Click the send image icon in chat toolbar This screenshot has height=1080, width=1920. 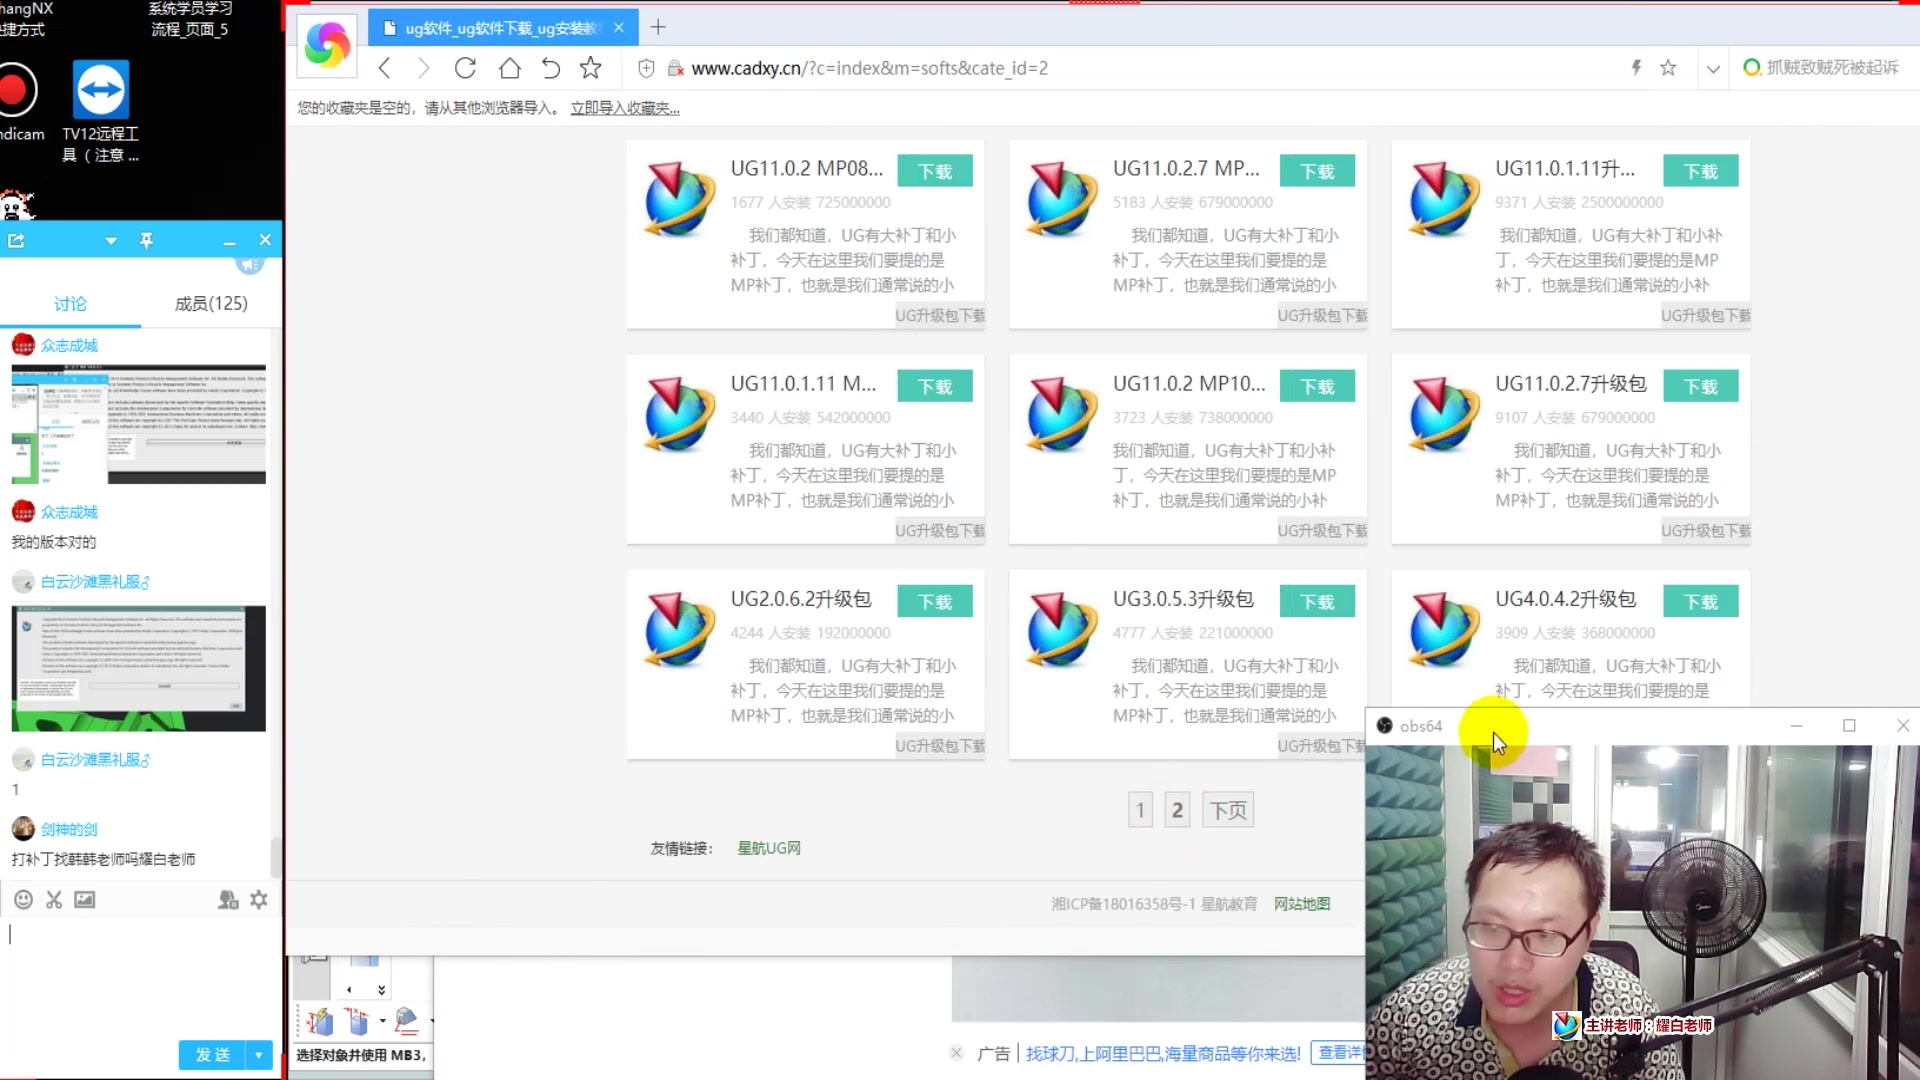(85, 899)
